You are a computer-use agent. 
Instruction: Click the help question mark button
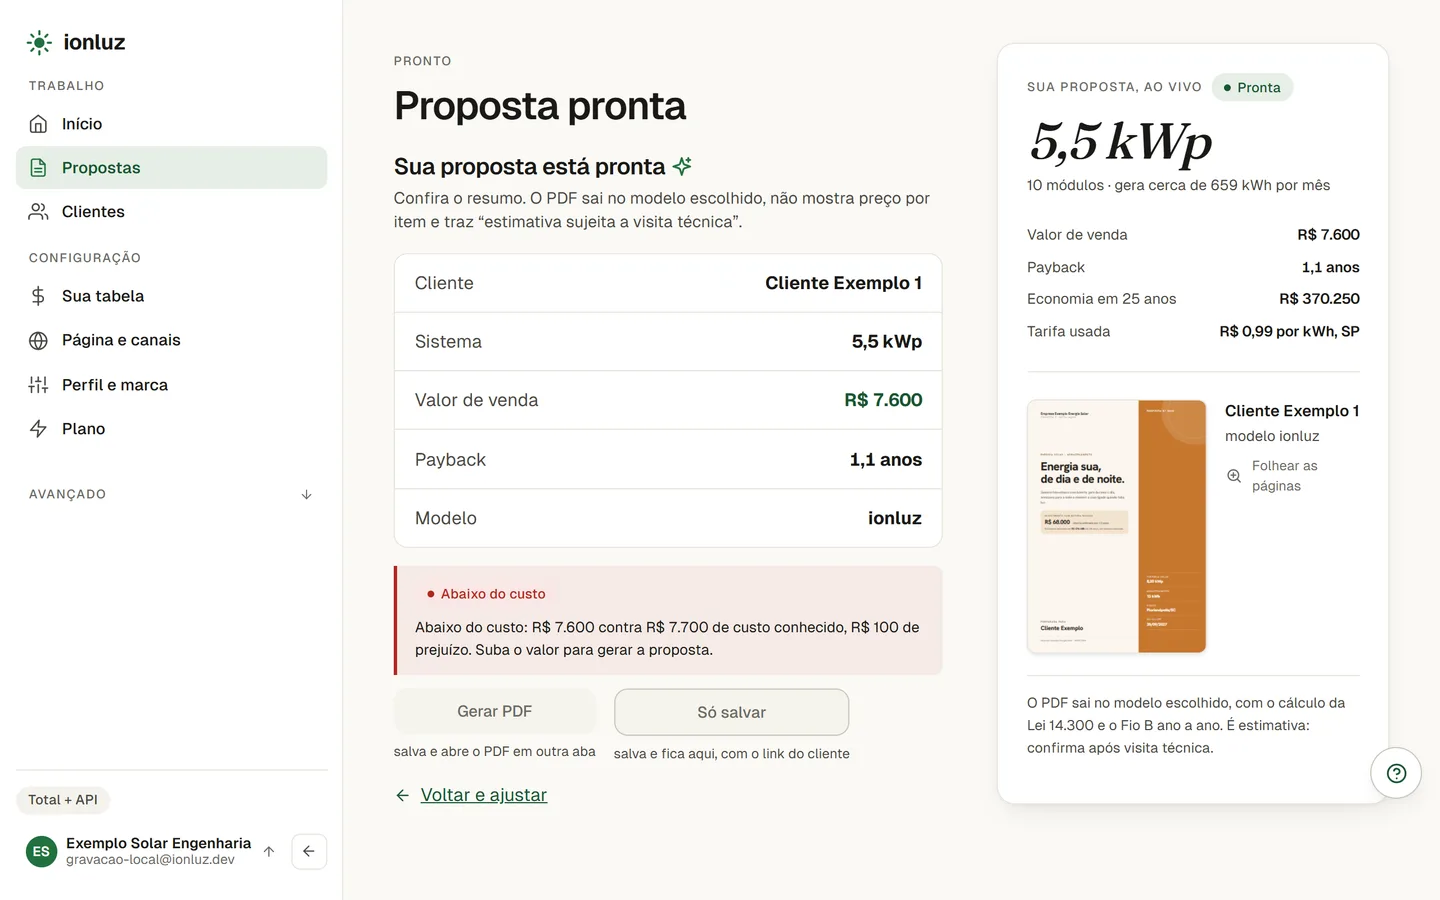(x=1396, y=773)
